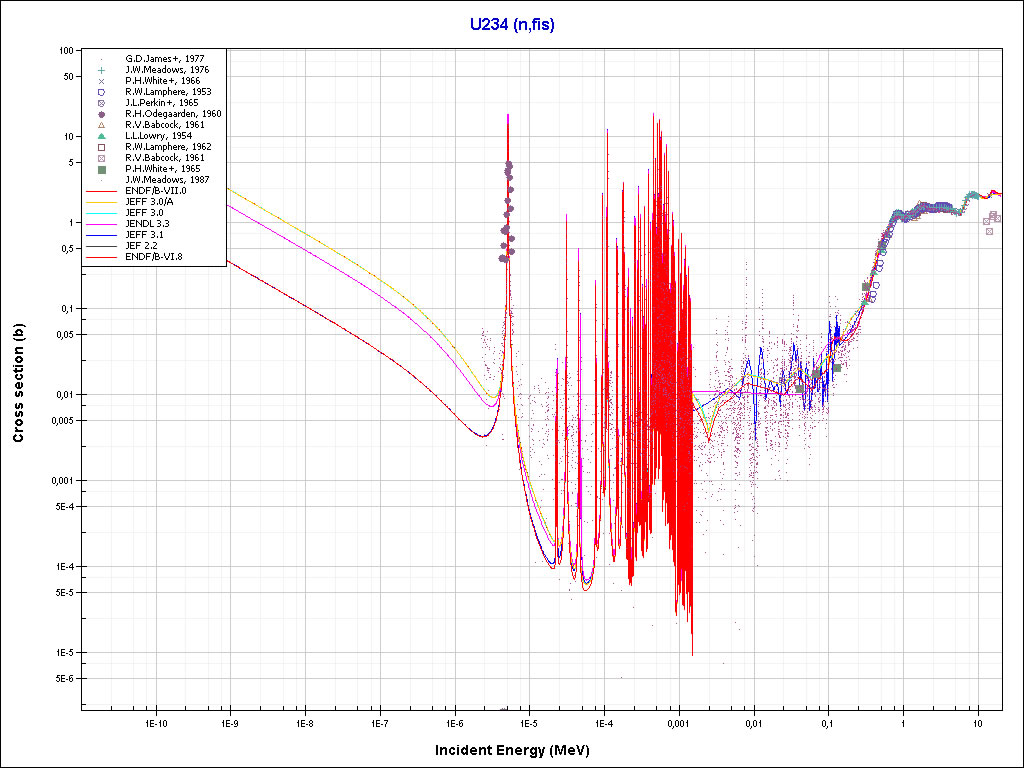Select the crossed circle marker for J.L.Perkin+ 1965
1024x768 pixels.
pos(101,103)
